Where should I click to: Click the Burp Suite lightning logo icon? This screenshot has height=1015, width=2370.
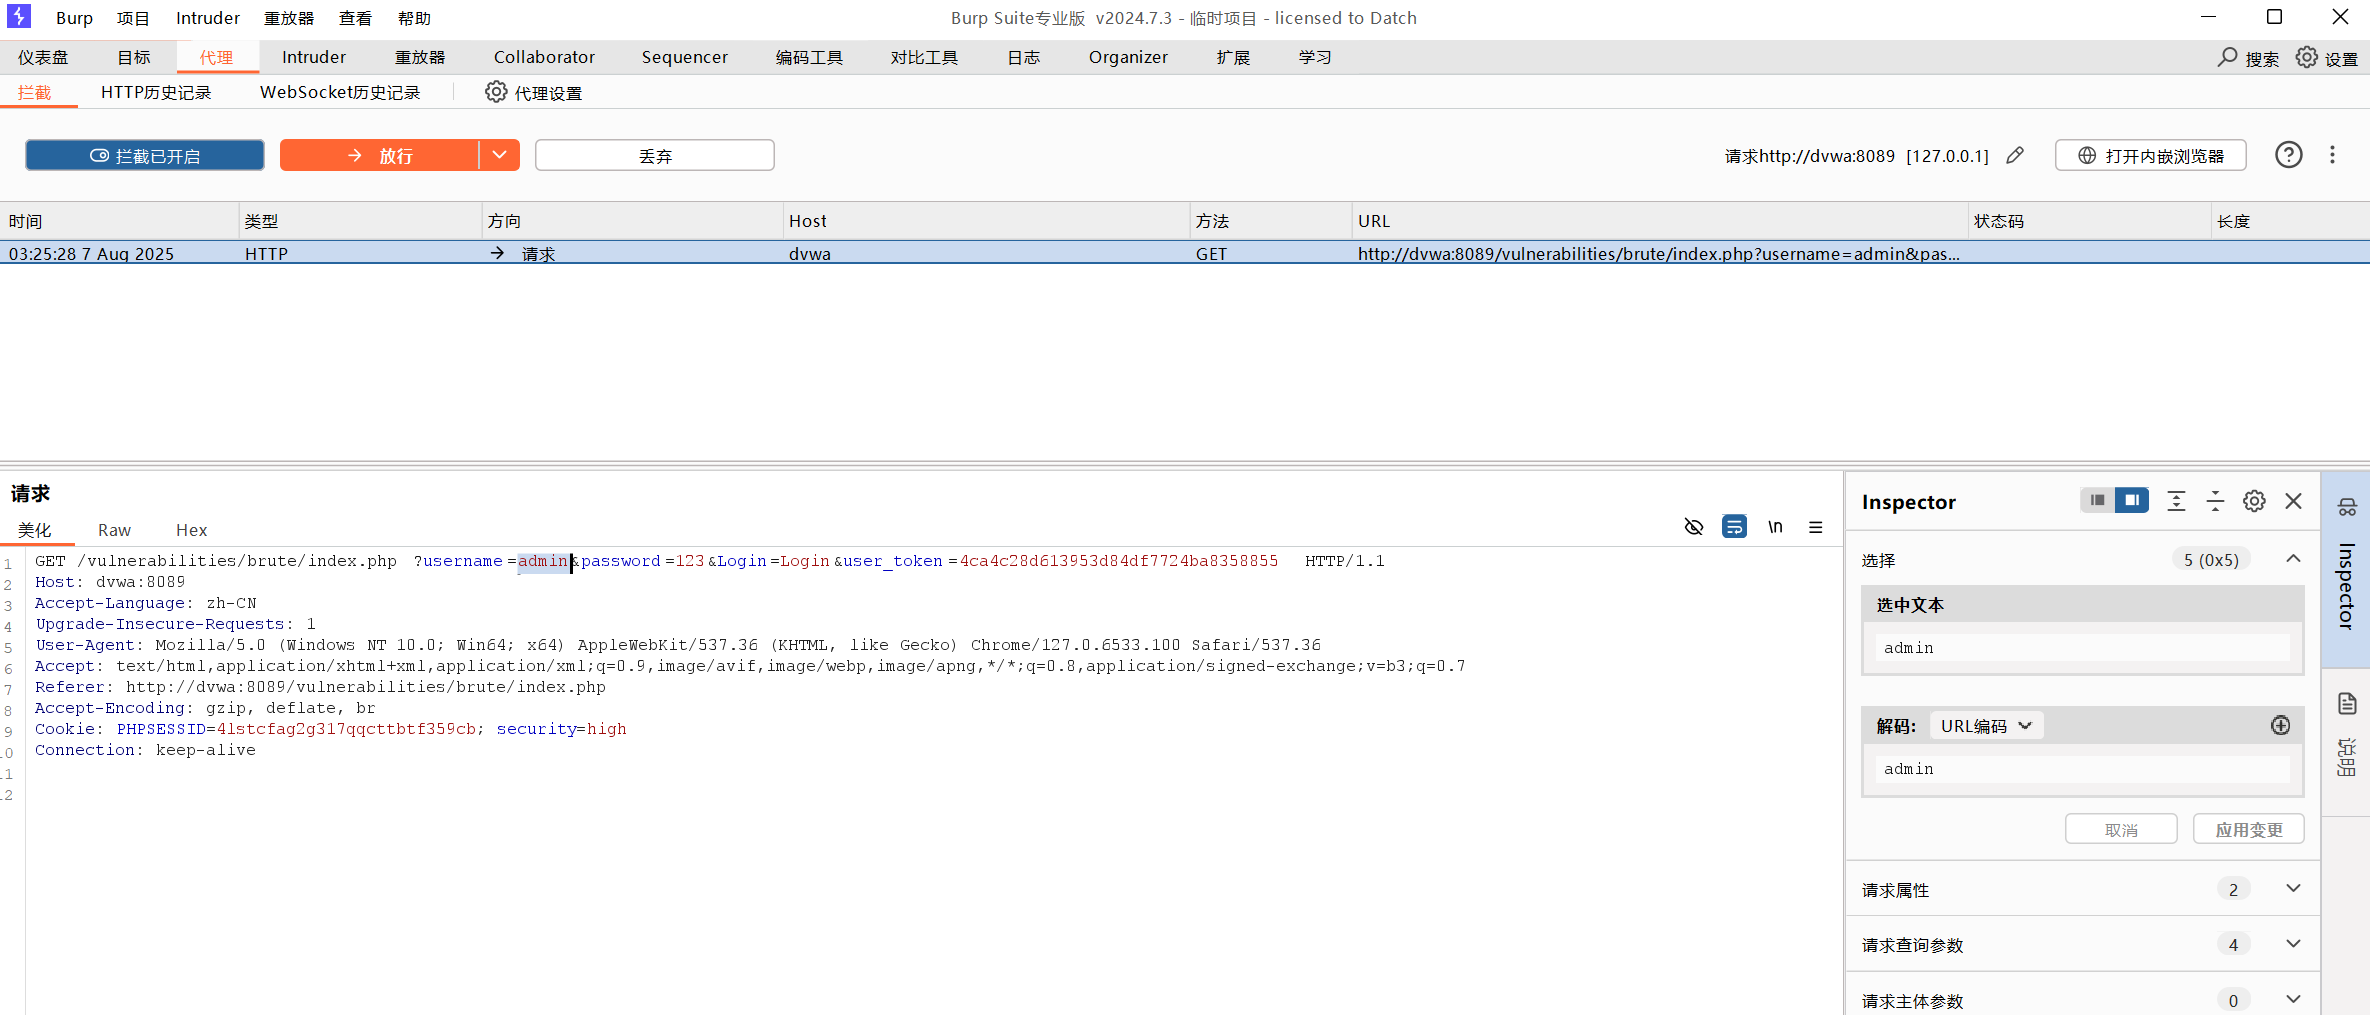(19, 16)
